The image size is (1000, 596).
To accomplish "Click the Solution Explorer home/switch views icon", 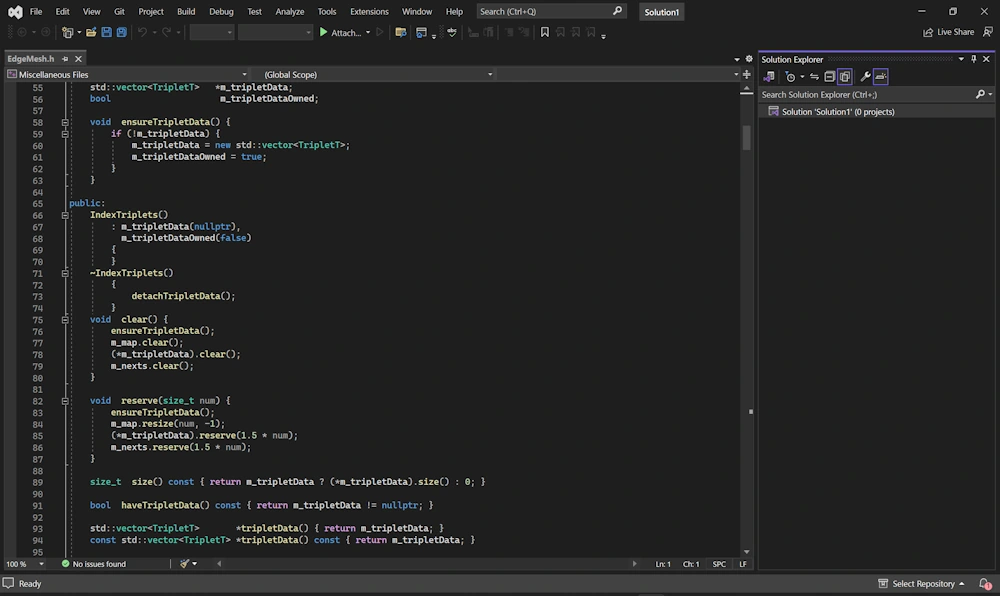I will pyautogui.click(x=769, y=76).
